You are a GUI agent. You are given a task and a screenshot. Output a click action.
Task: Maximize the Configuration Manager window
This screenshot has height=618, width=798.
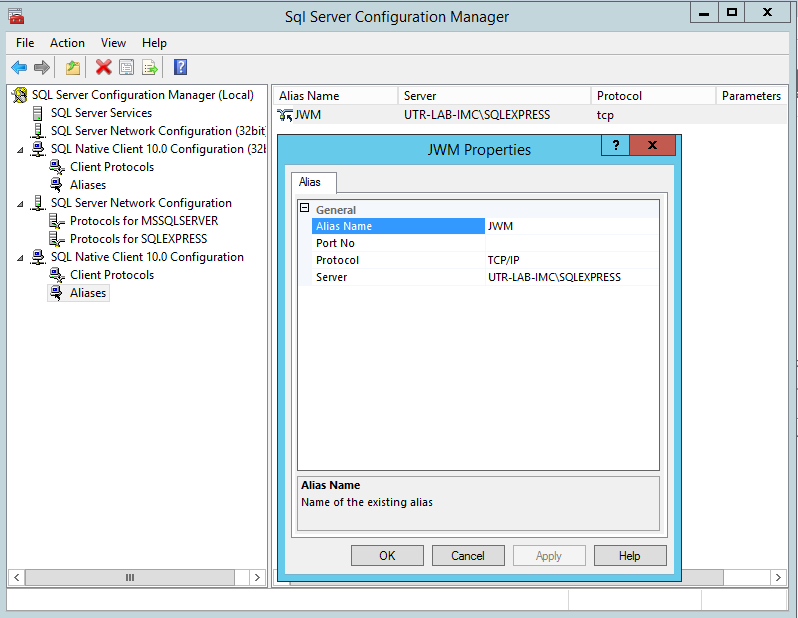tap(732, 13)
